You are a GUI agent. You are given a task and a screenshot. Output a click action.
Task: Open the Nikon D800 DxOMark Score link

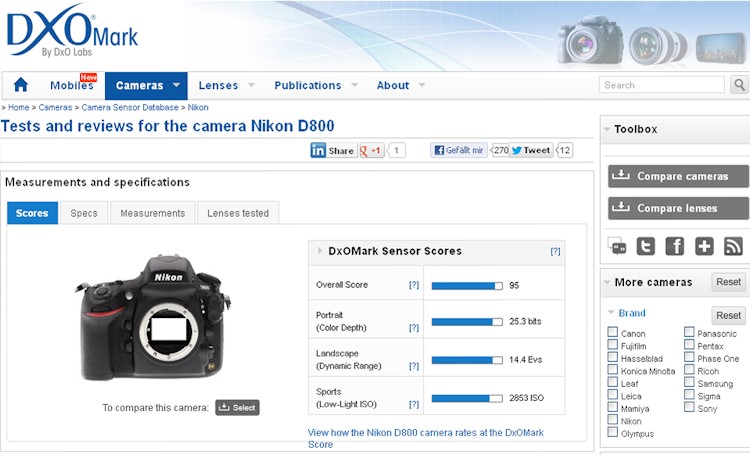(x=426, y=438)
